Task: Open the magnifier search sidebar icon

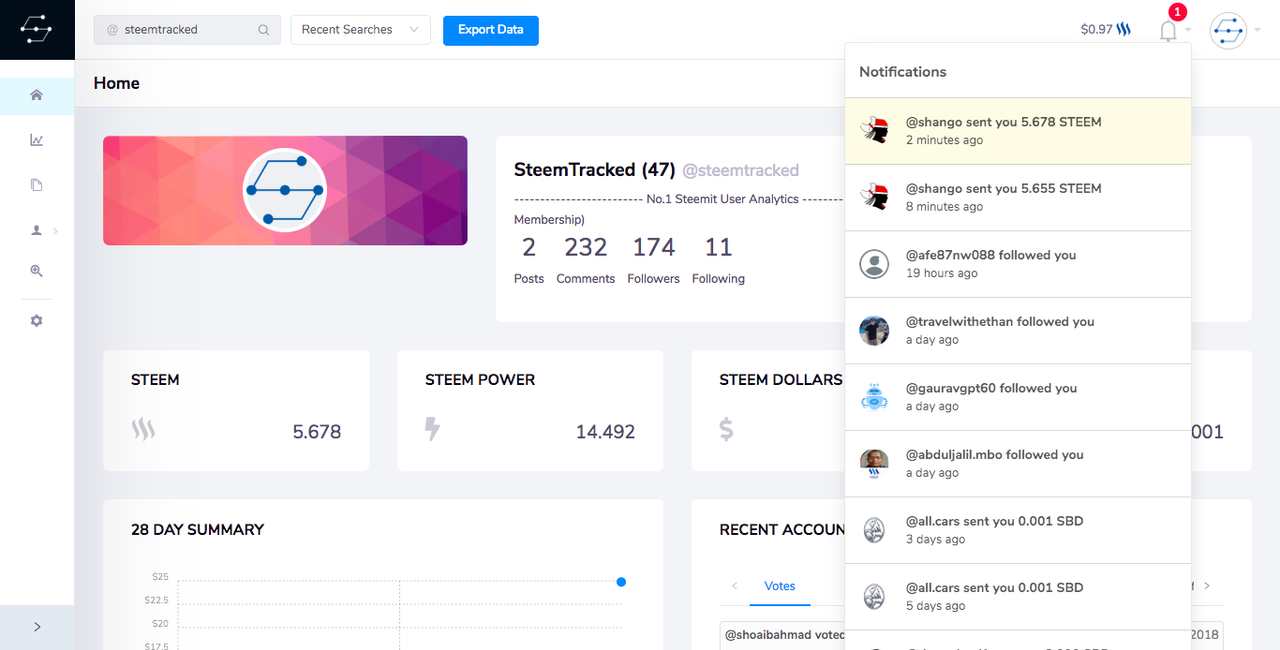Action: tap(37, 271)
